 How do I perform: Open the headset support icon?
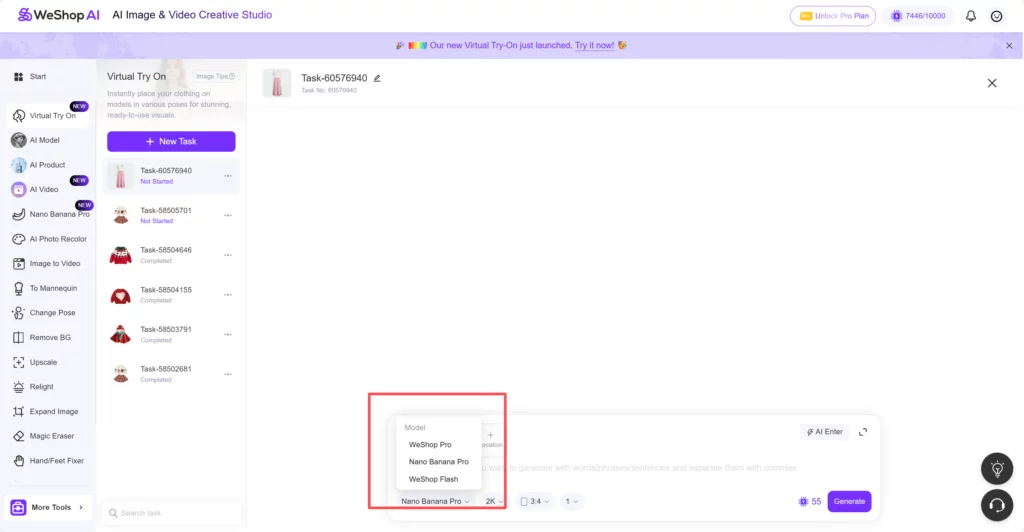996,503
